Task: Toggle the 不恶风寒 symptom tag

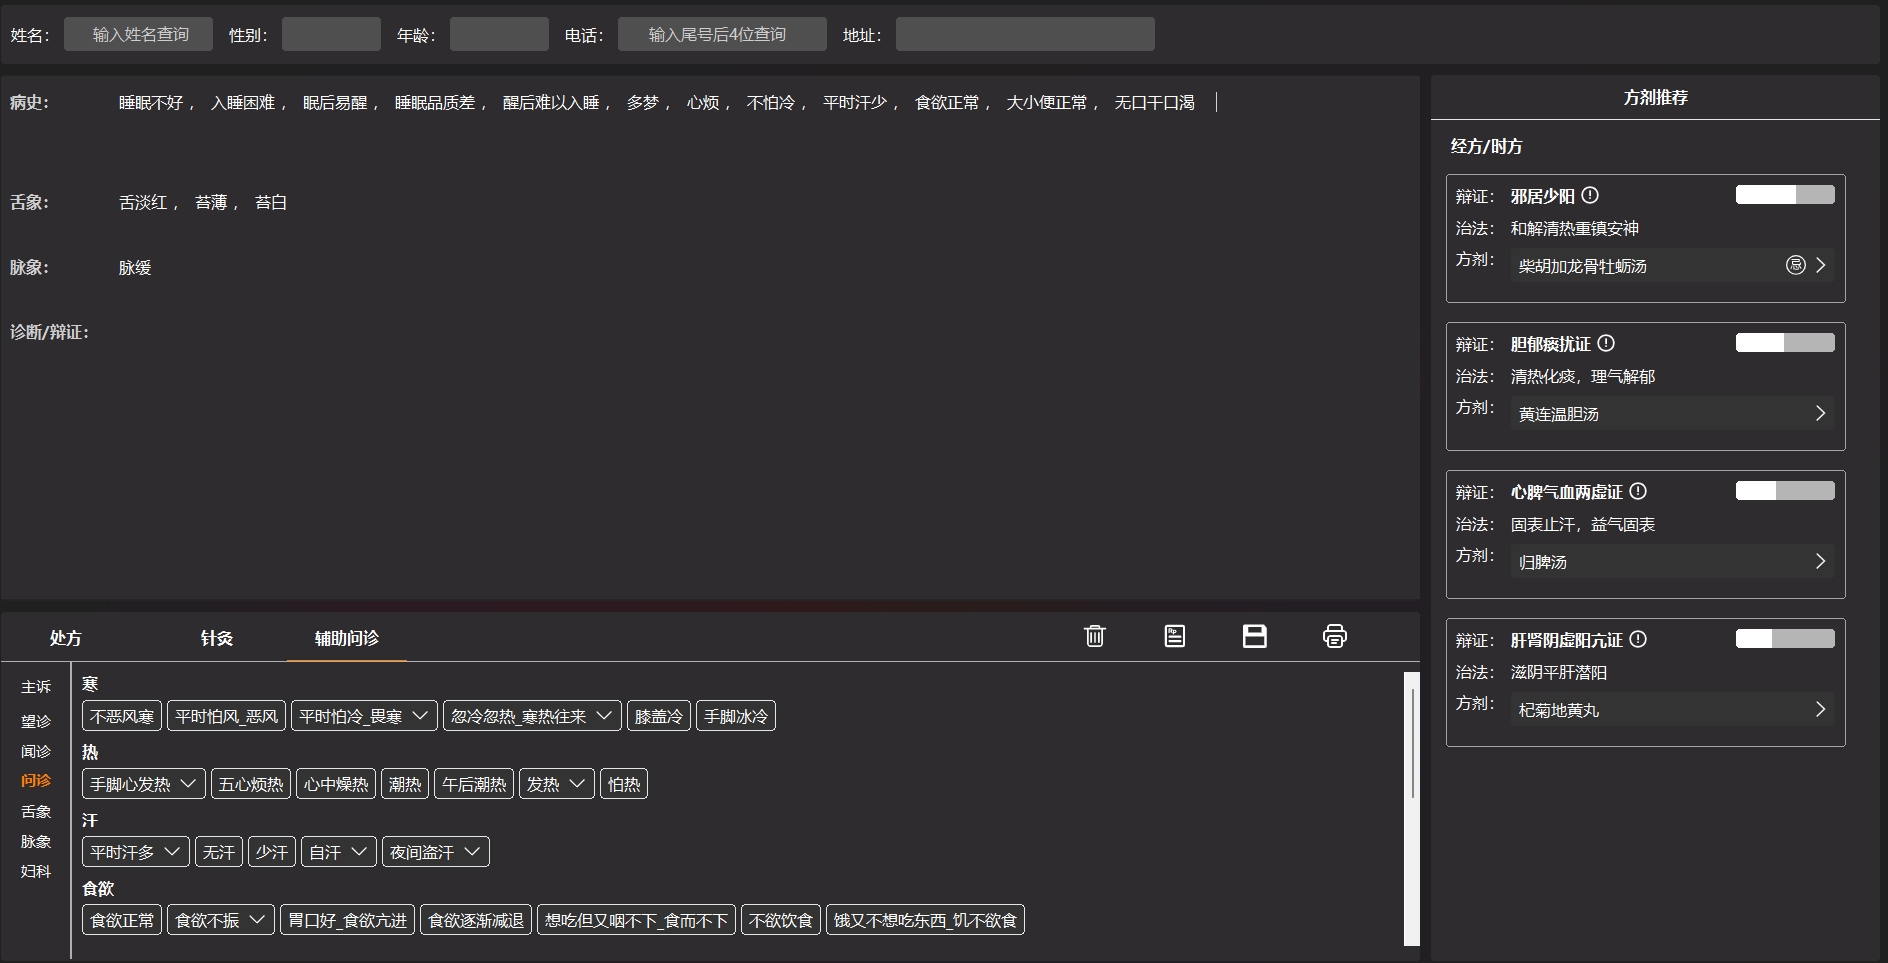Action: [x=122, y=716]
